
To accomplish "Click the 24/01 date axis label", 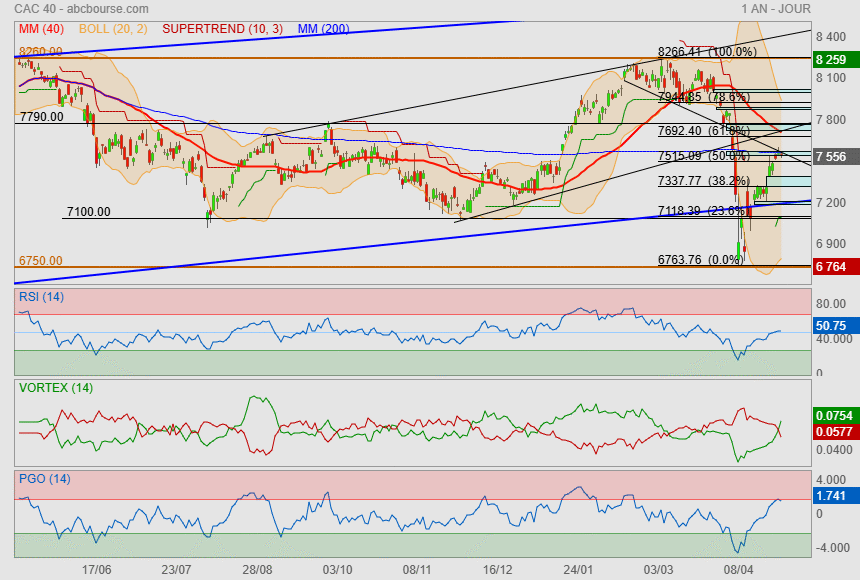I will tap(578, 569).
